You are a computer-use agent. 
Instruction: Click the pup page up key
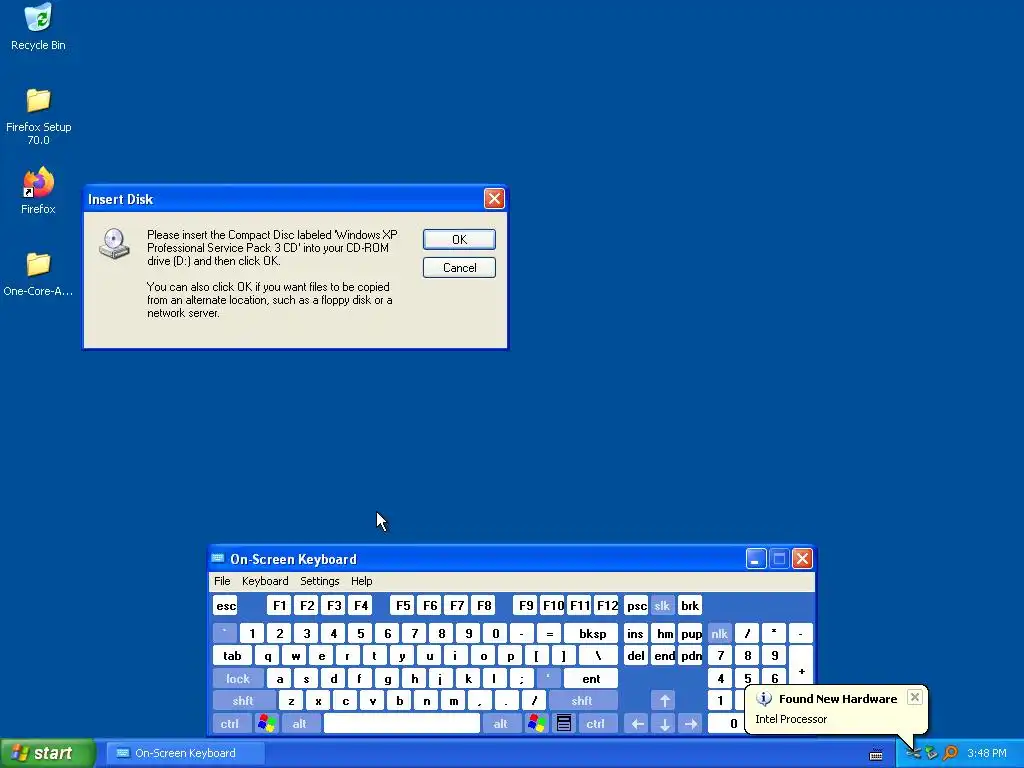tap(690, 633)
